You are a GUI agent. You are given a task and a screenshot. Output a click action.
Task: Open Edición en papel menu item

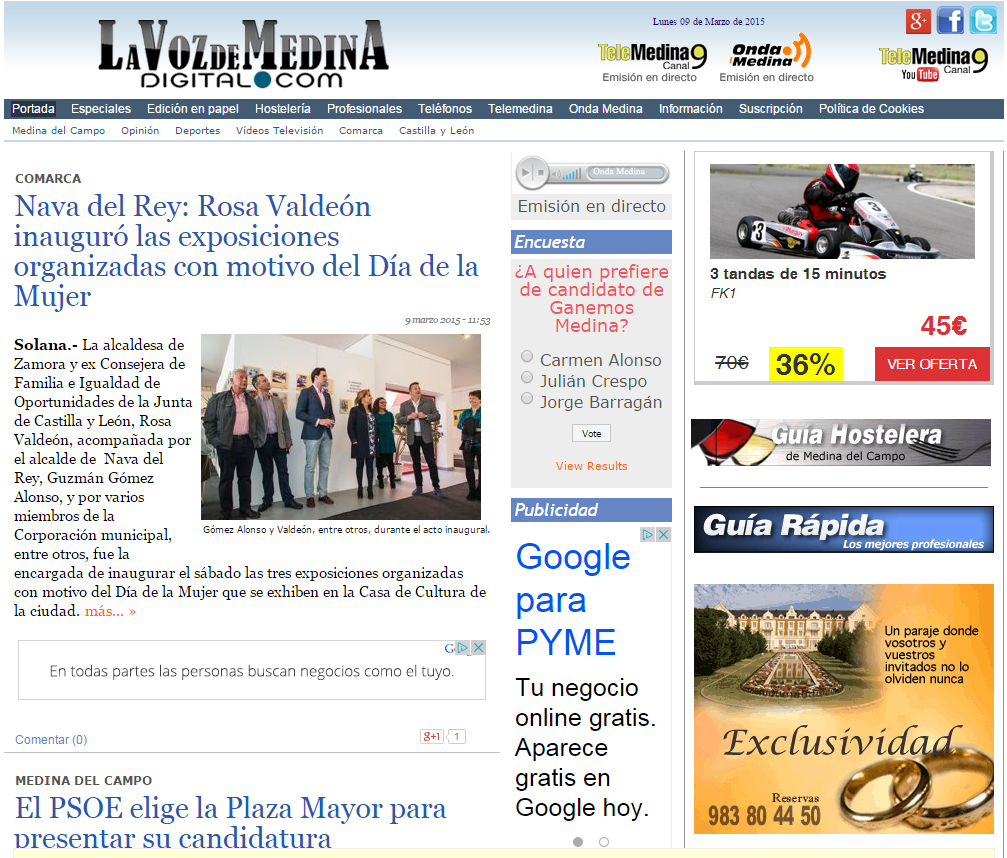tap(193, 109)
